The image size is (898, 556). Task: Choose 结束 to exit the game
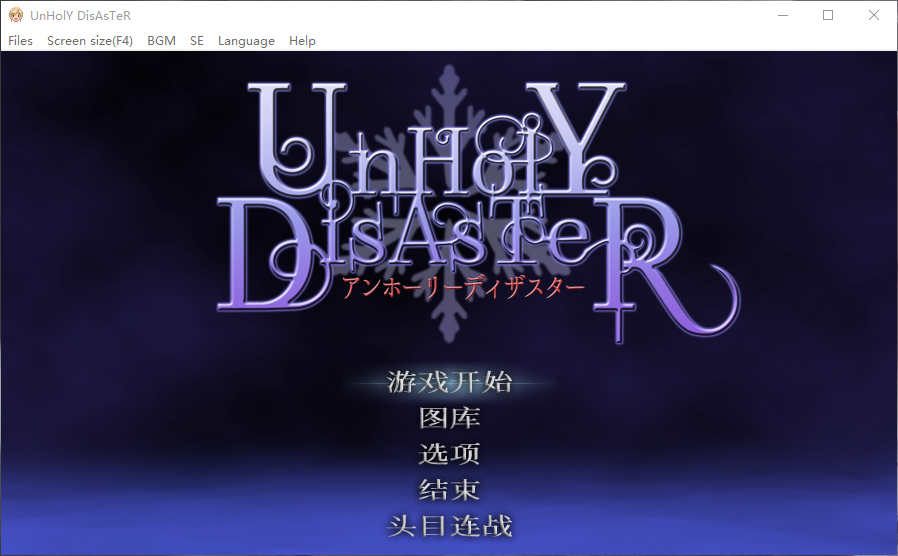(x=449, y=490)
